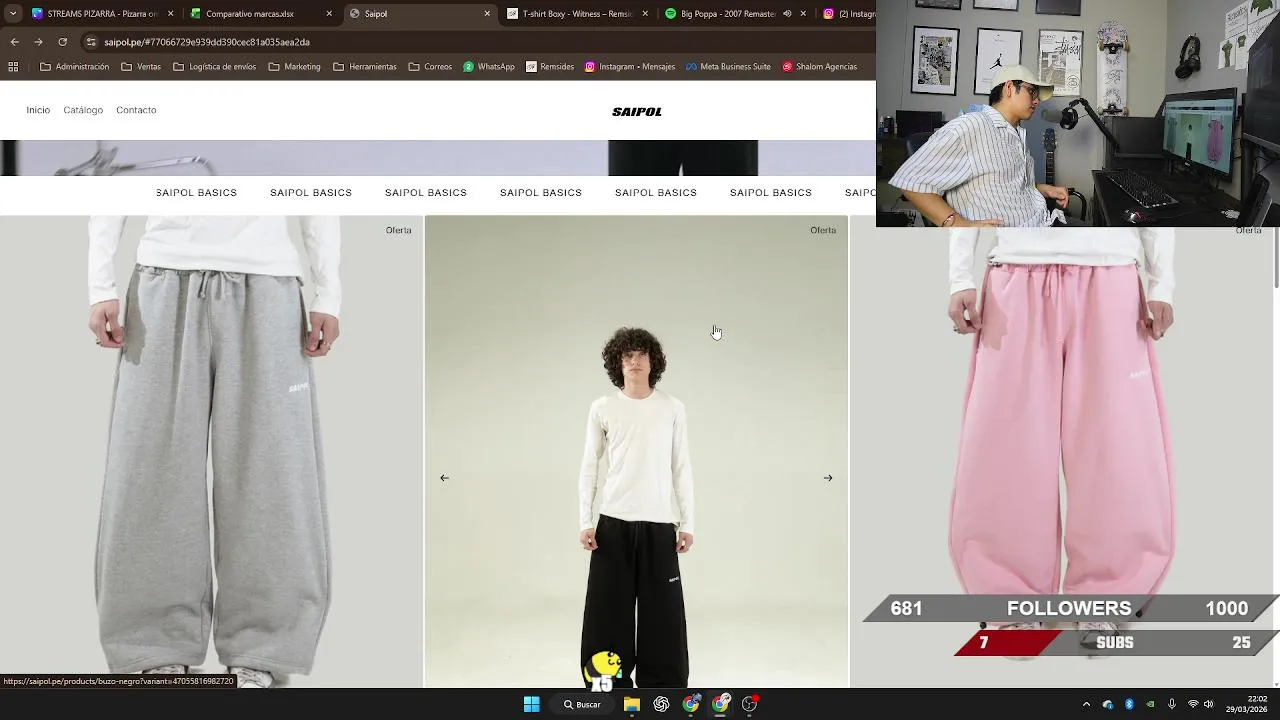Open the Marketing bookmark folder
The width and height of the screenshot is (1280, 720).
pos(294,67)
